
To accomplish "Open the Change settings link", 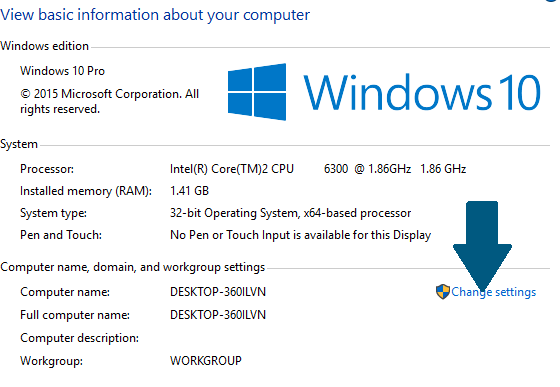I will point(494,292).
